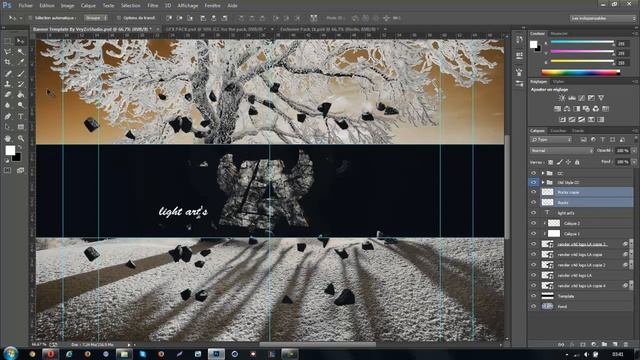Screen dimensions: 640x360
Task: Select the Brush tool
Action: coord(20,73)
